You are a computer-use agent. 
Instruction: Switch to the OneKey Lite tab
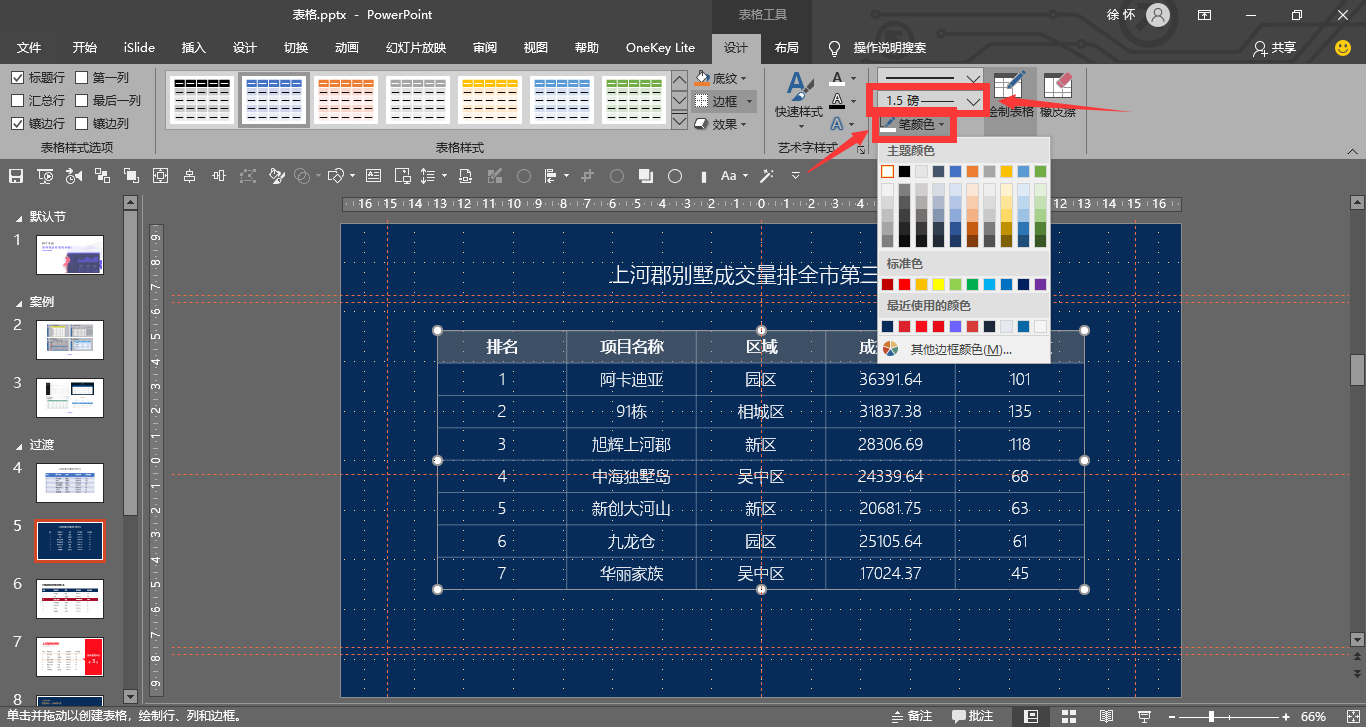pyautogui.click(x=660, y=48)
